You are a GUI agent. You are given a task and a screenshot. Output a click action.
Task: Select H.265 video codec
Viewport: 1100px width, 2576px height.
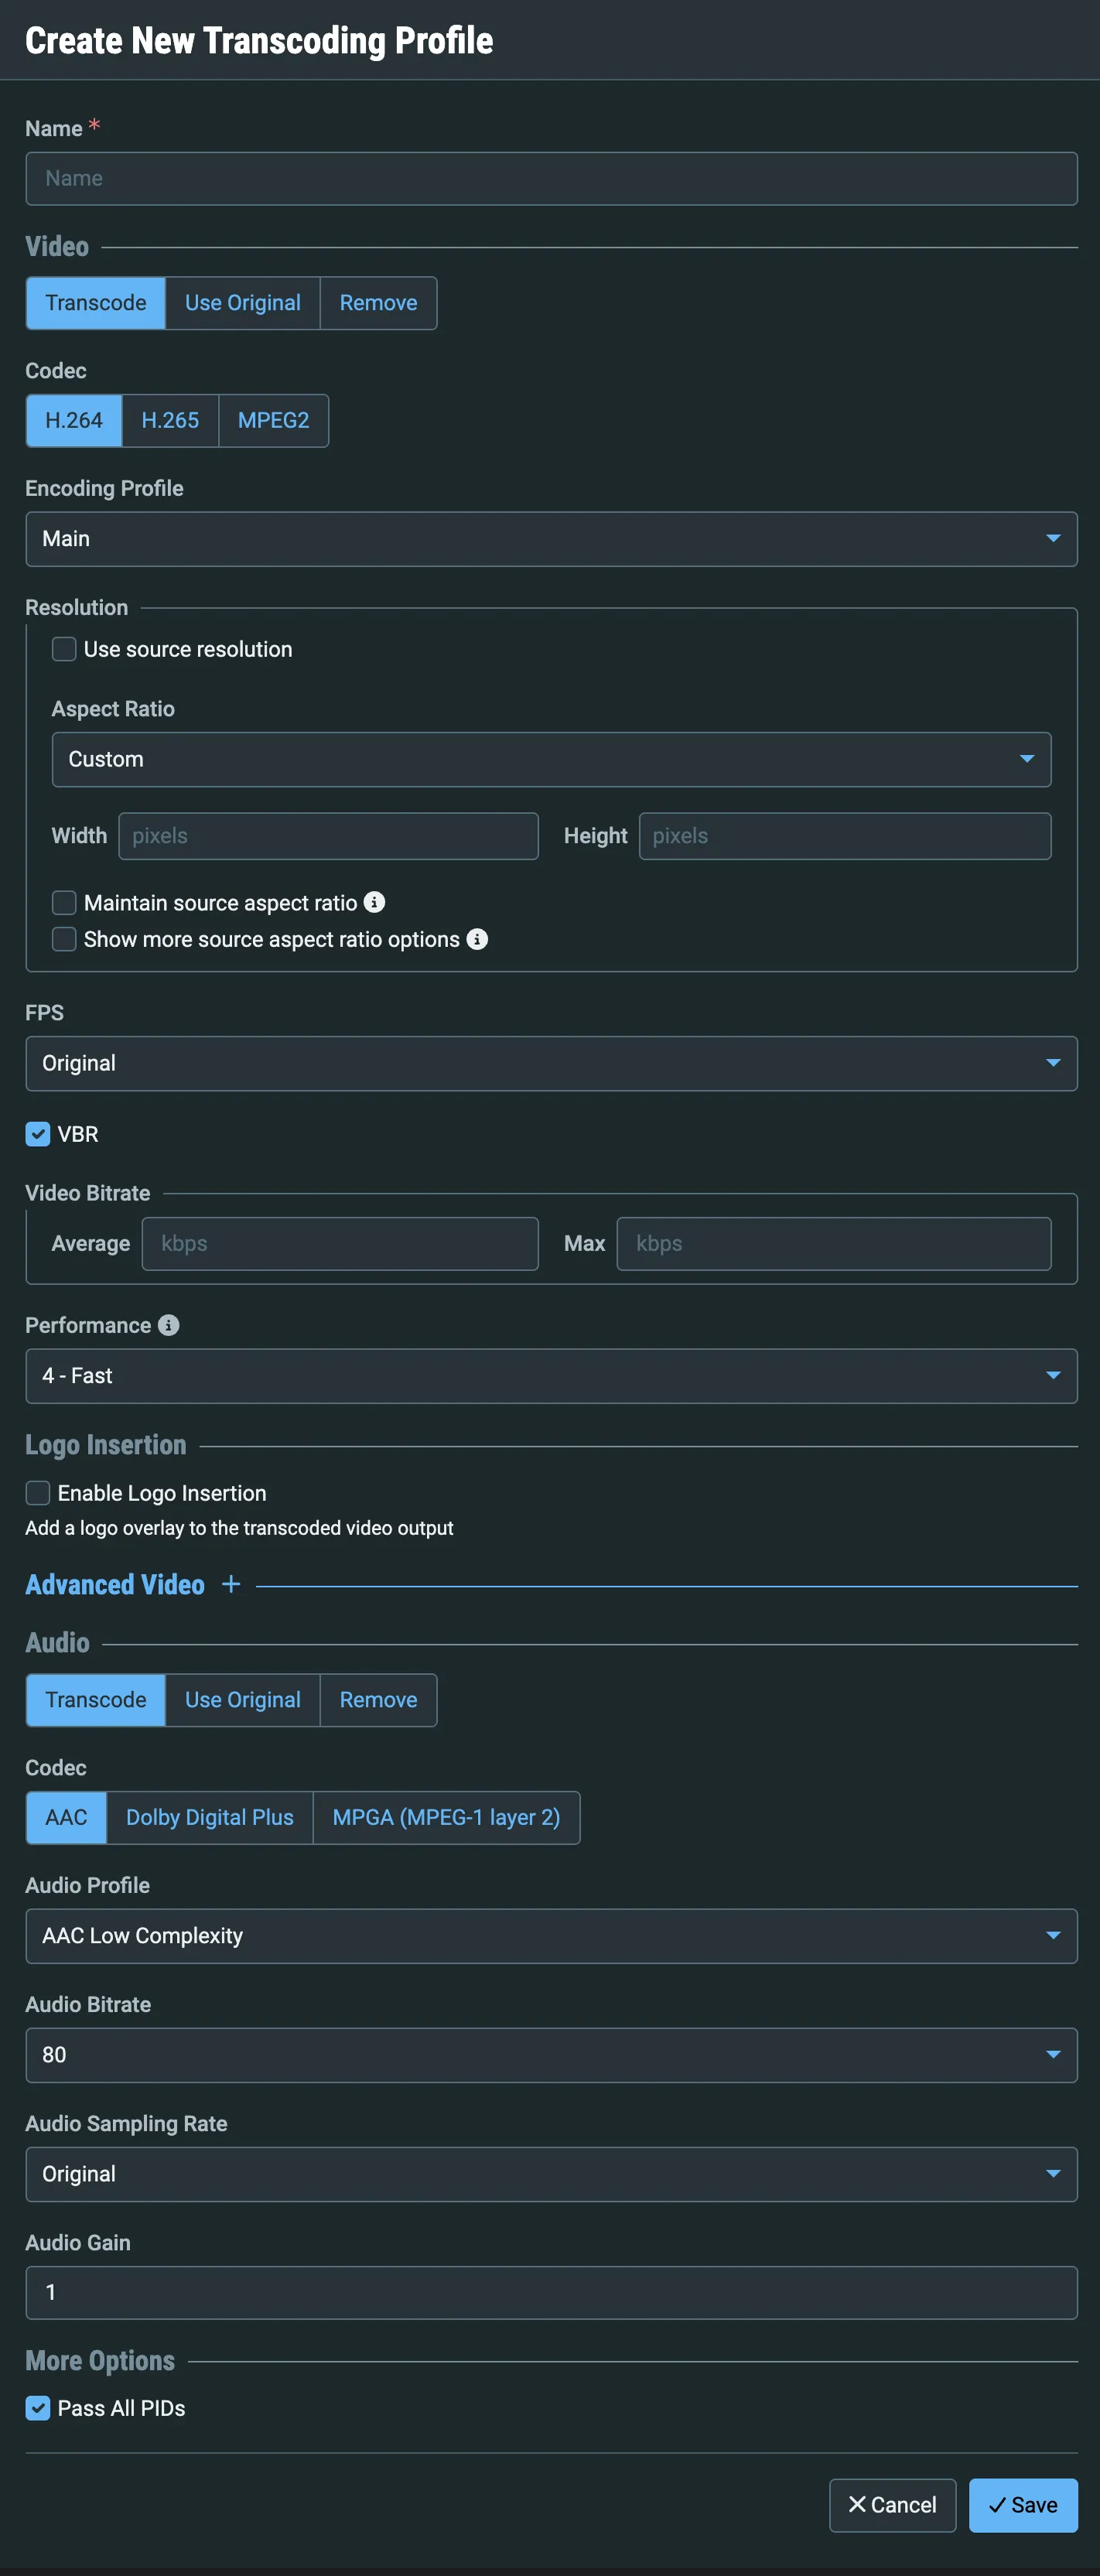[x=170, y=420]
